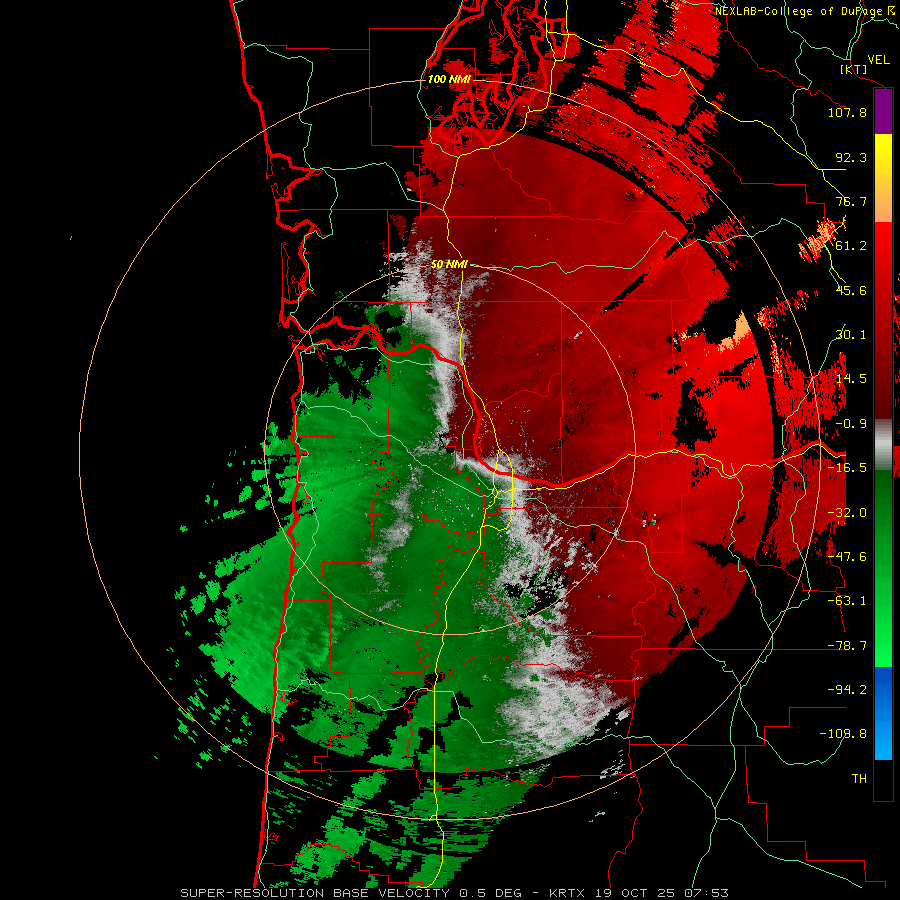
Task: Click the green segment of the velocity color bar
Action: tap(883, 568)
